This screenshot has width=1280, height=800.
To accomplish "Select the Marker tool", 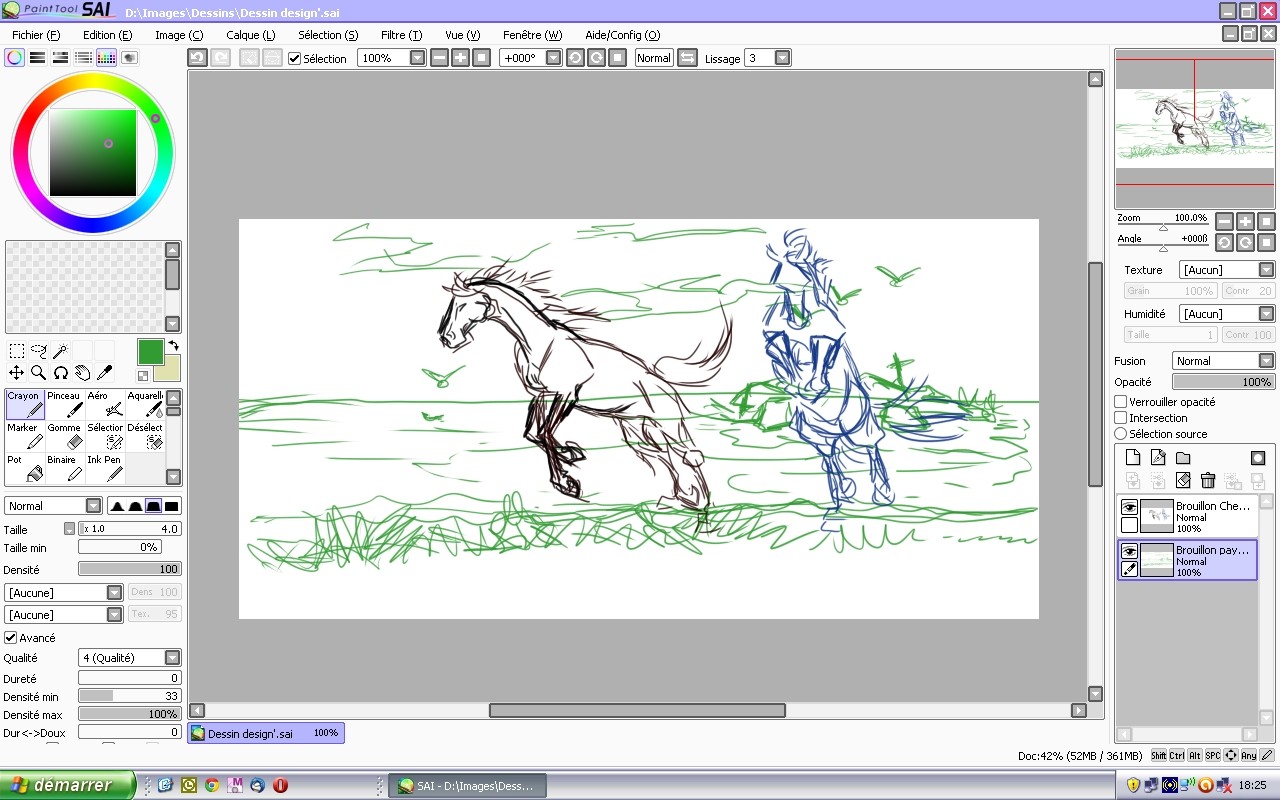I will coord(25,436).
